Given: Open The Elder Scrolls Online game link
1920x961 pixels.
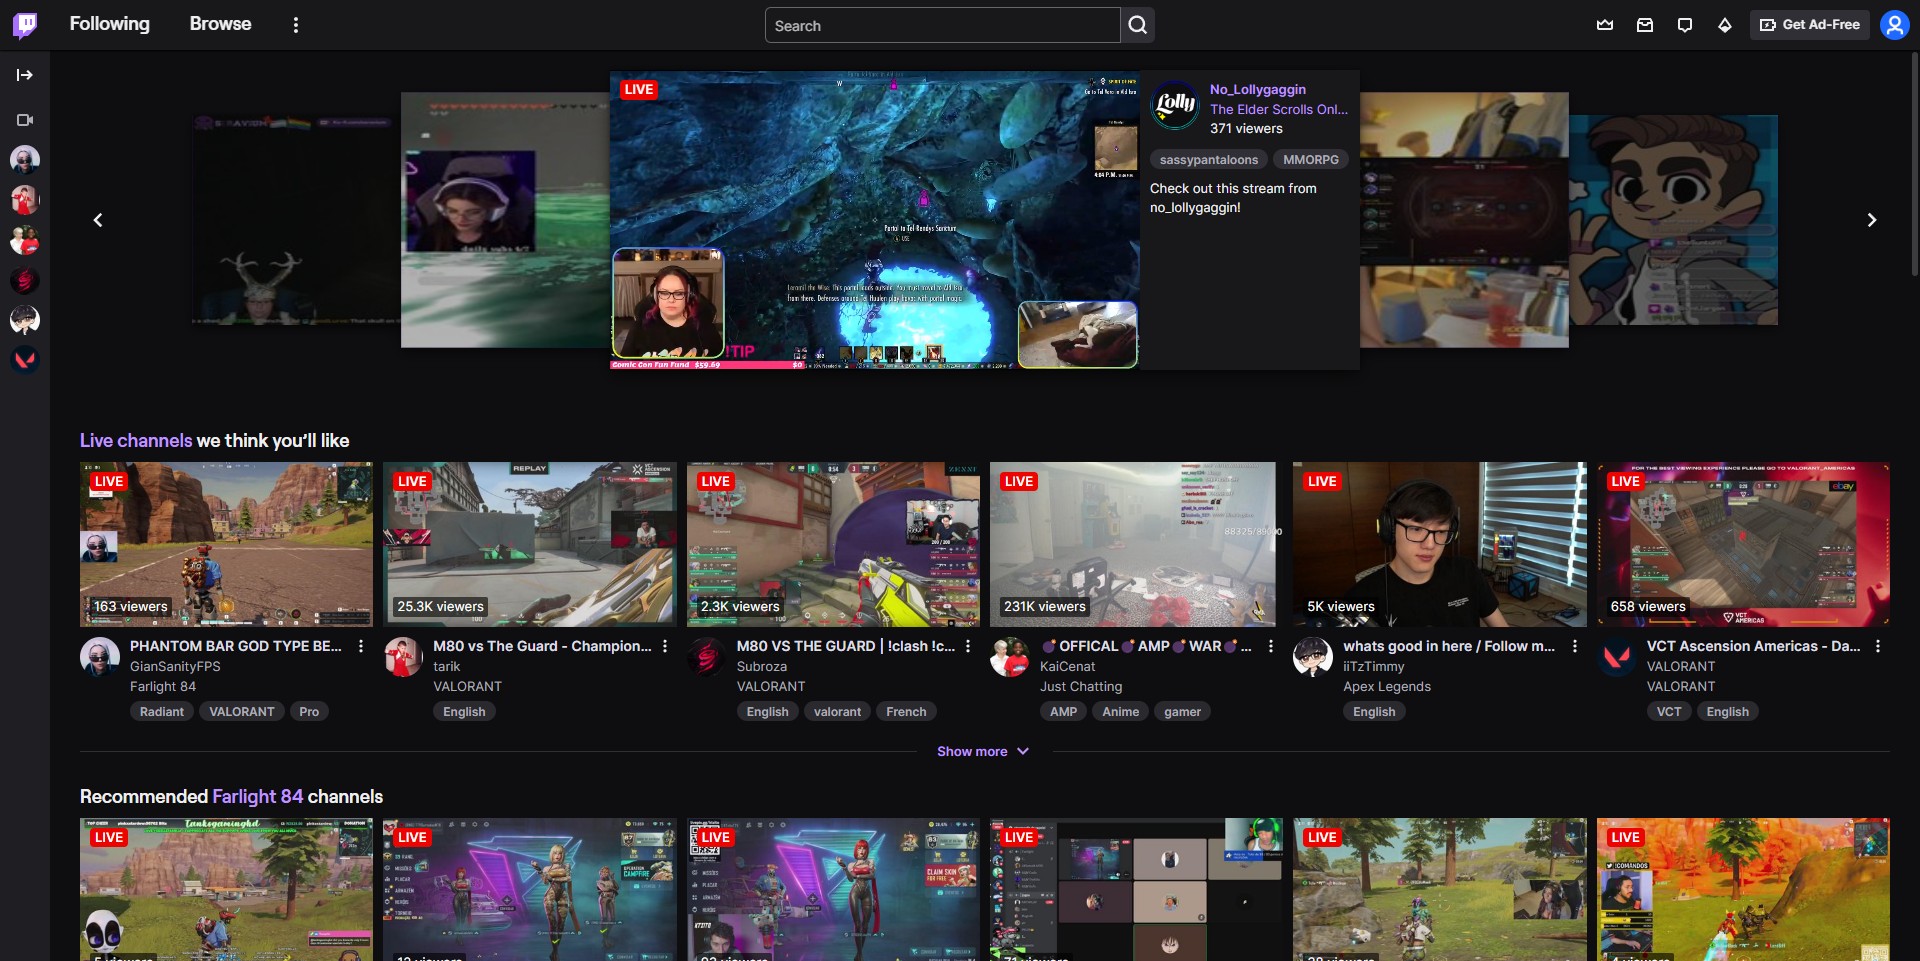Looking at the screenshot, I should pos(1279,109).
